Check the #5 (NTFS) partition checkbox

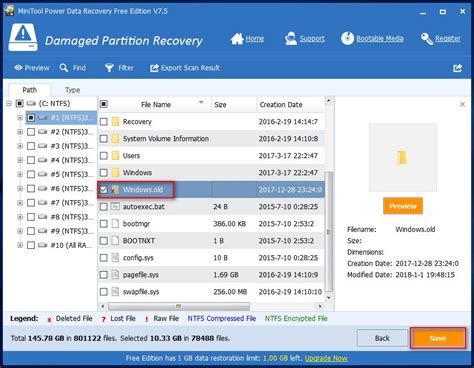pyautogui.click(x=31, y=174)
